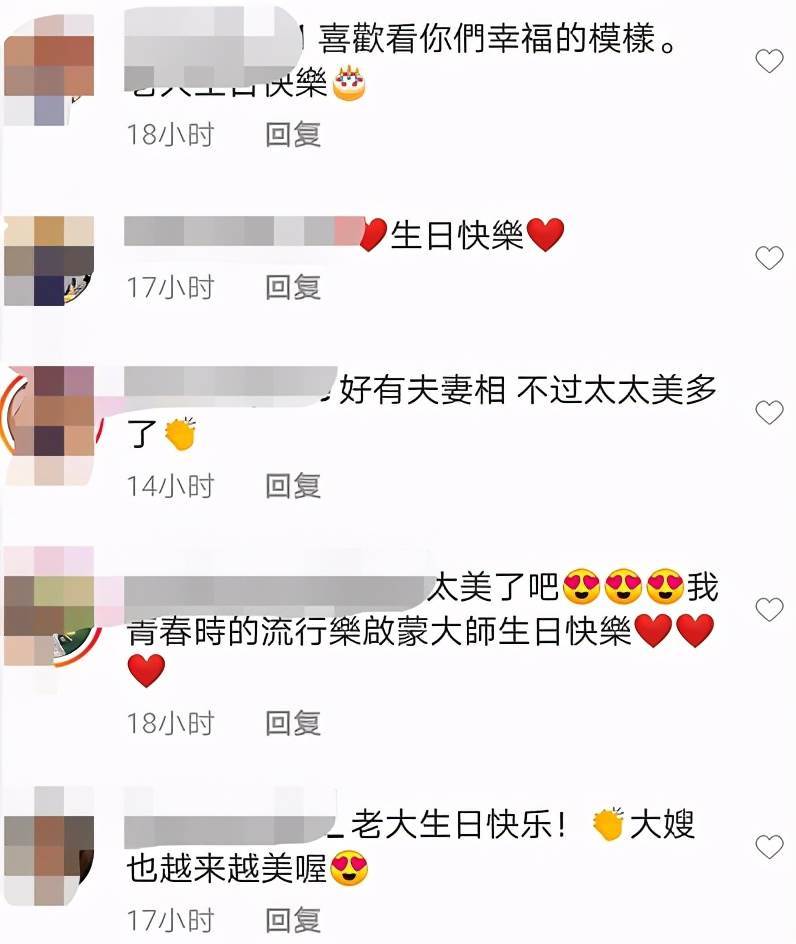
Task: Reply to the first comment posted 18小时 ago
Action: pyautogui.click(x=293, y=134)
